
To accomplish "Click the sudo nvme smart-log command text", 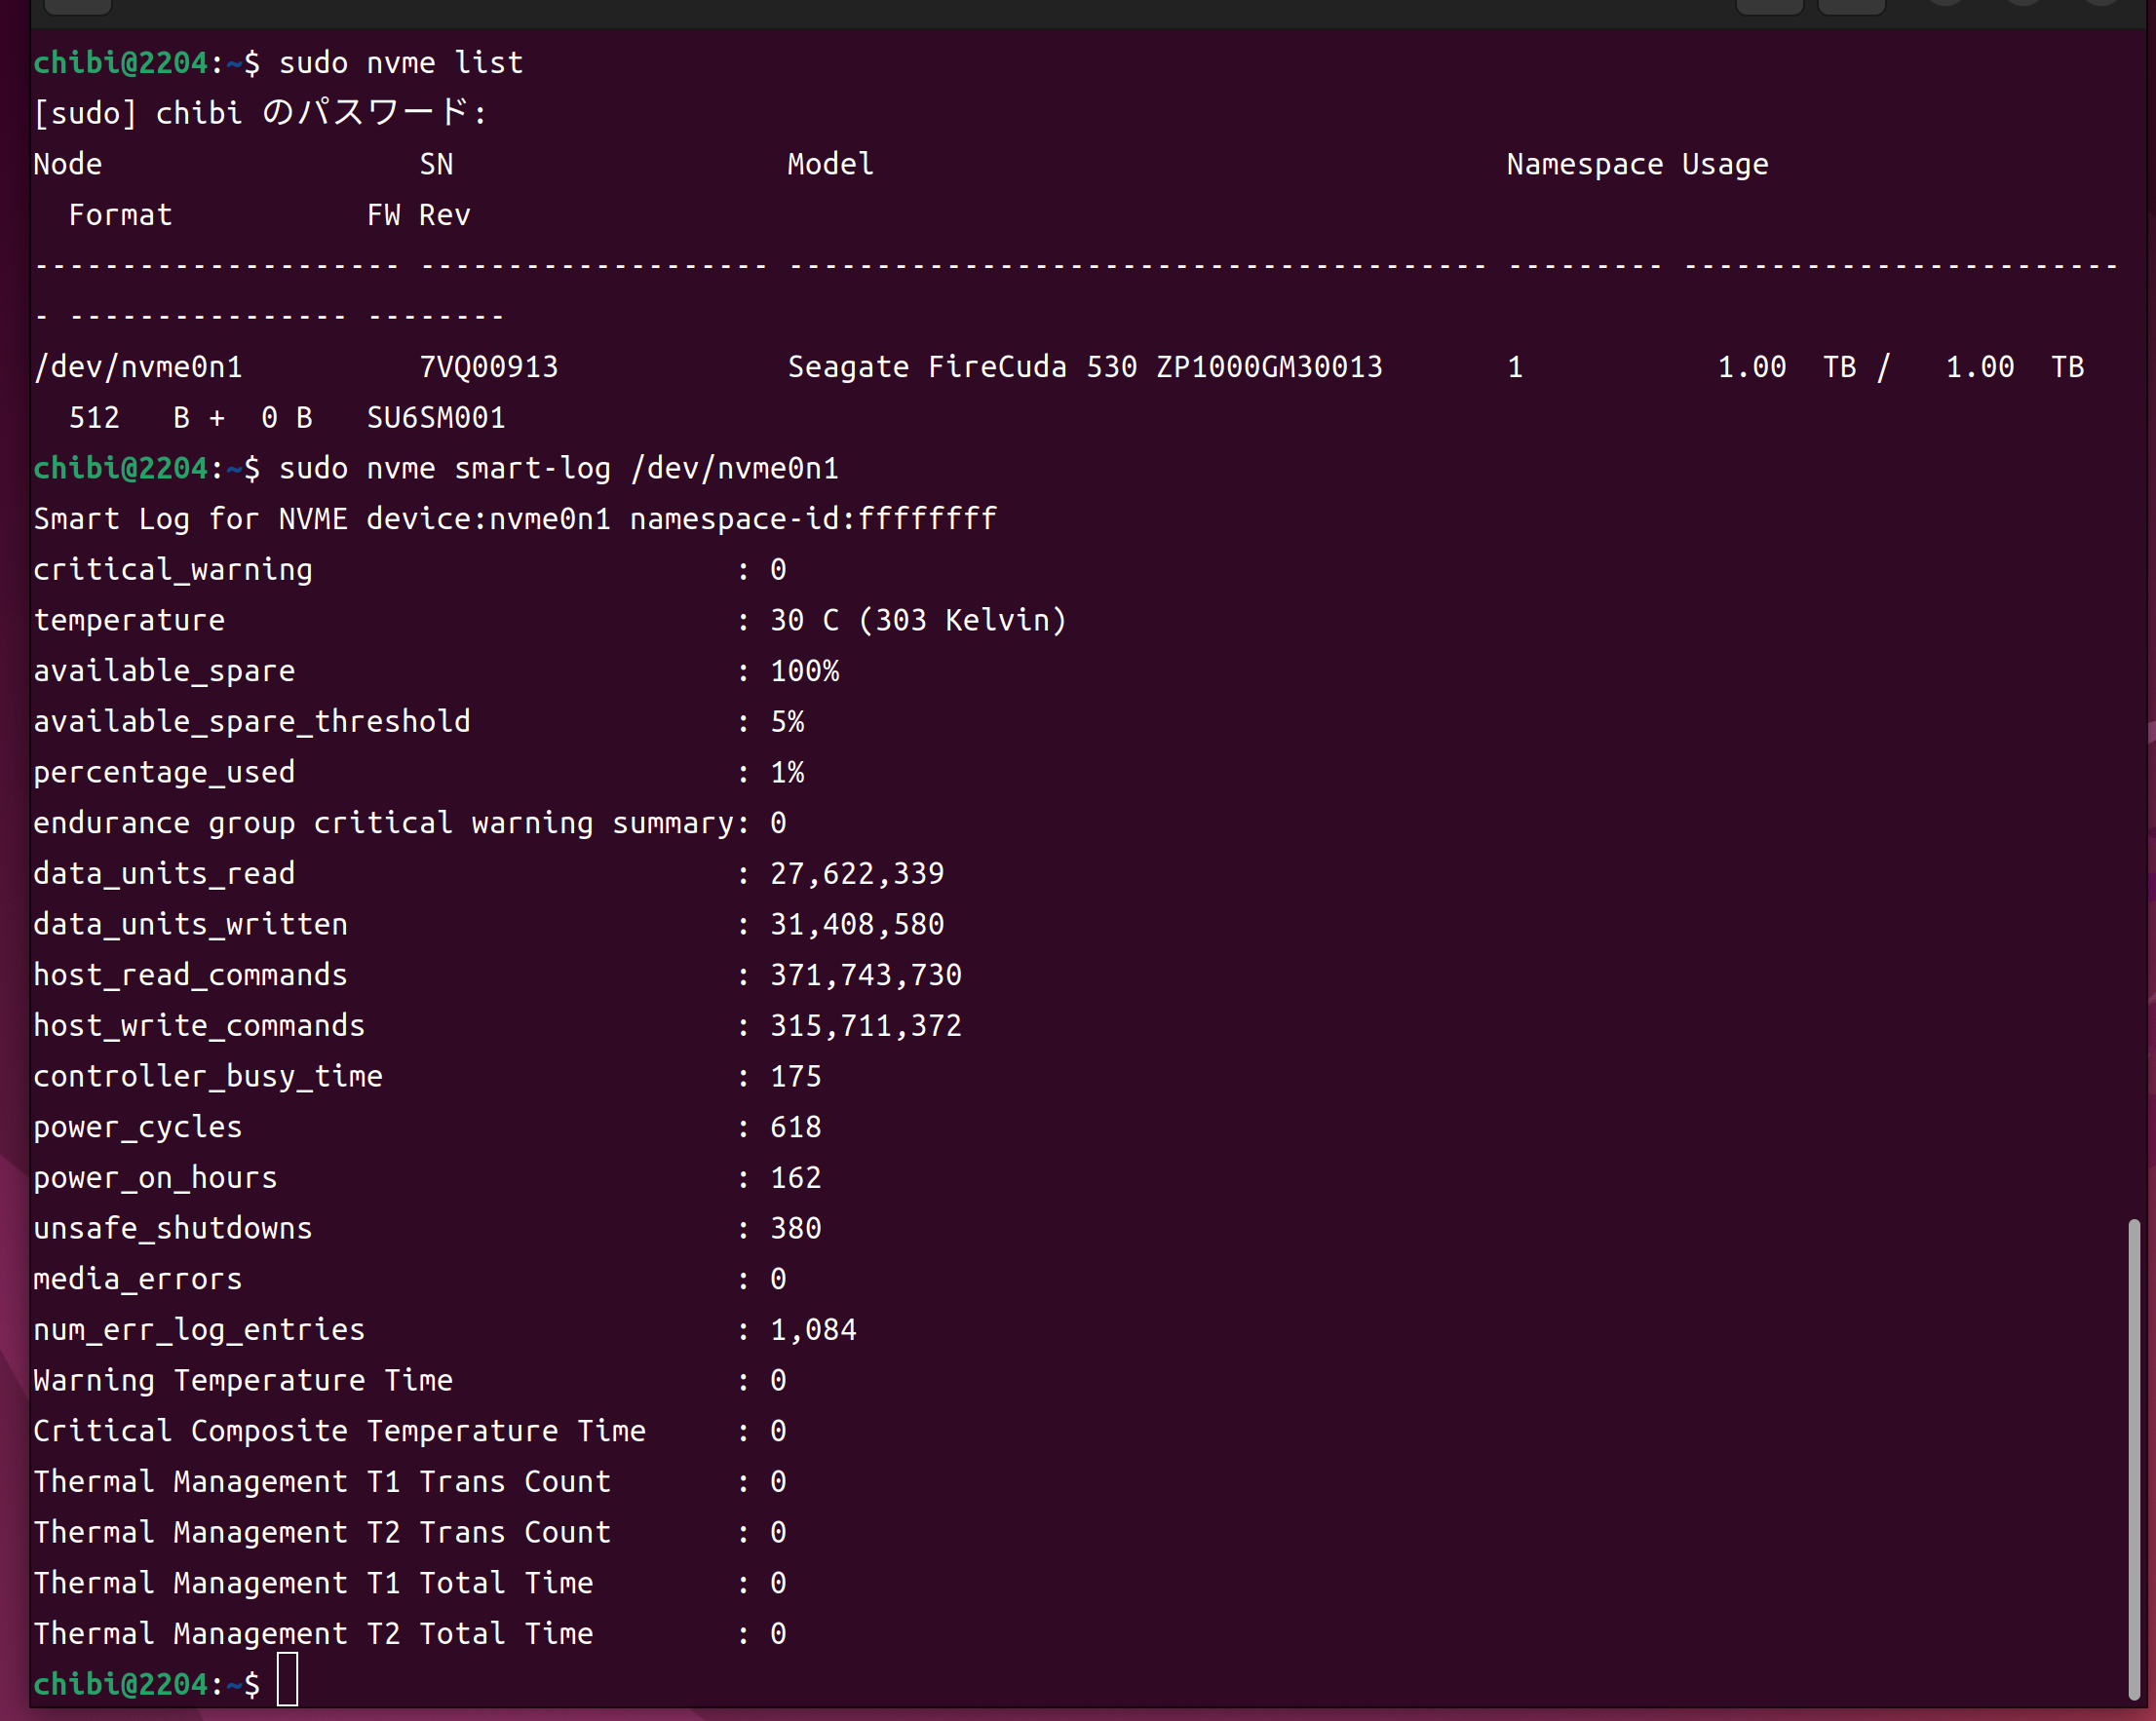I will click(x=558, y=468).
